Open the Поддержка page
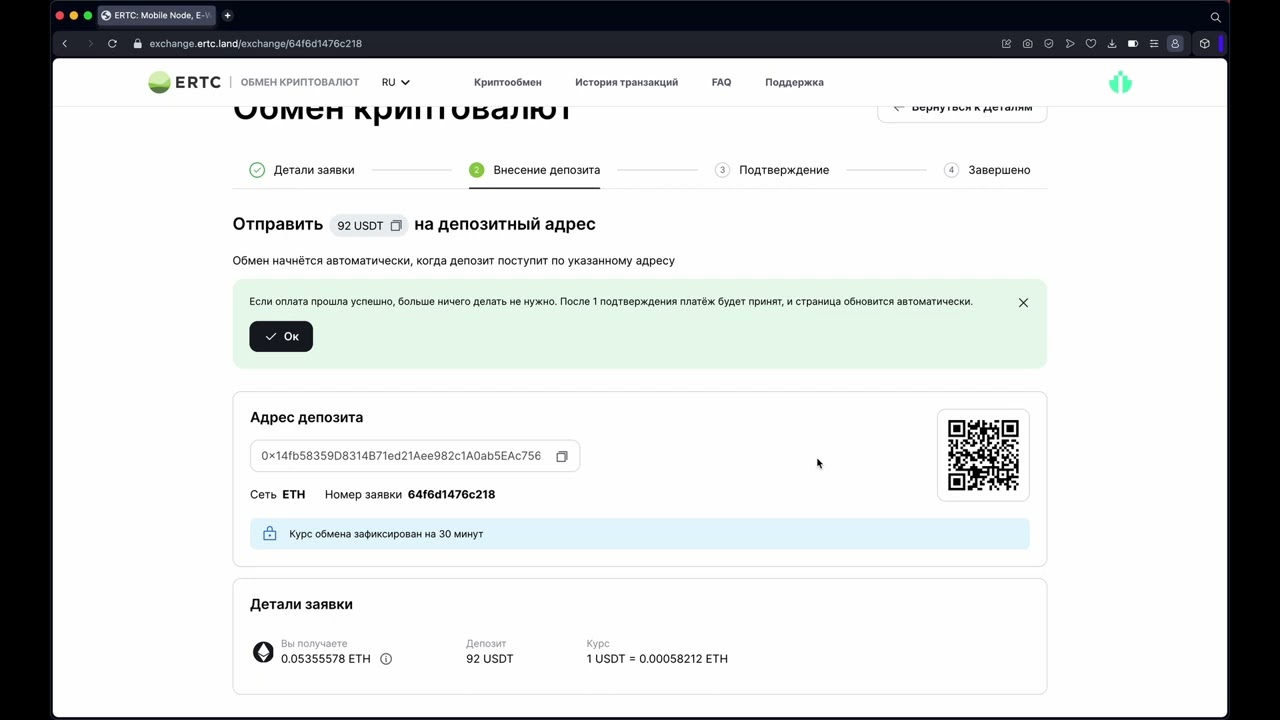 tap(794, 82)
